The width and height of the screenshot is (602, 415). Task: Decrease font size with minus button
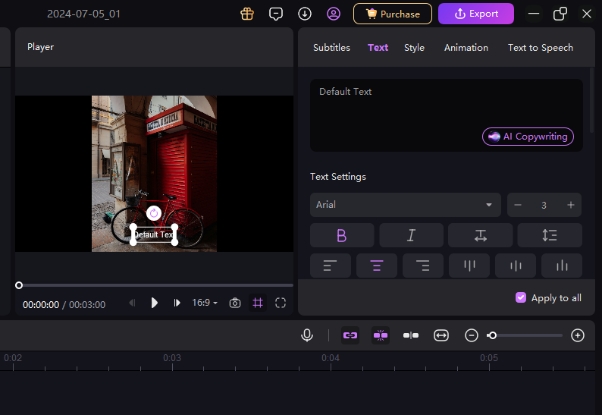coord(518,205)
